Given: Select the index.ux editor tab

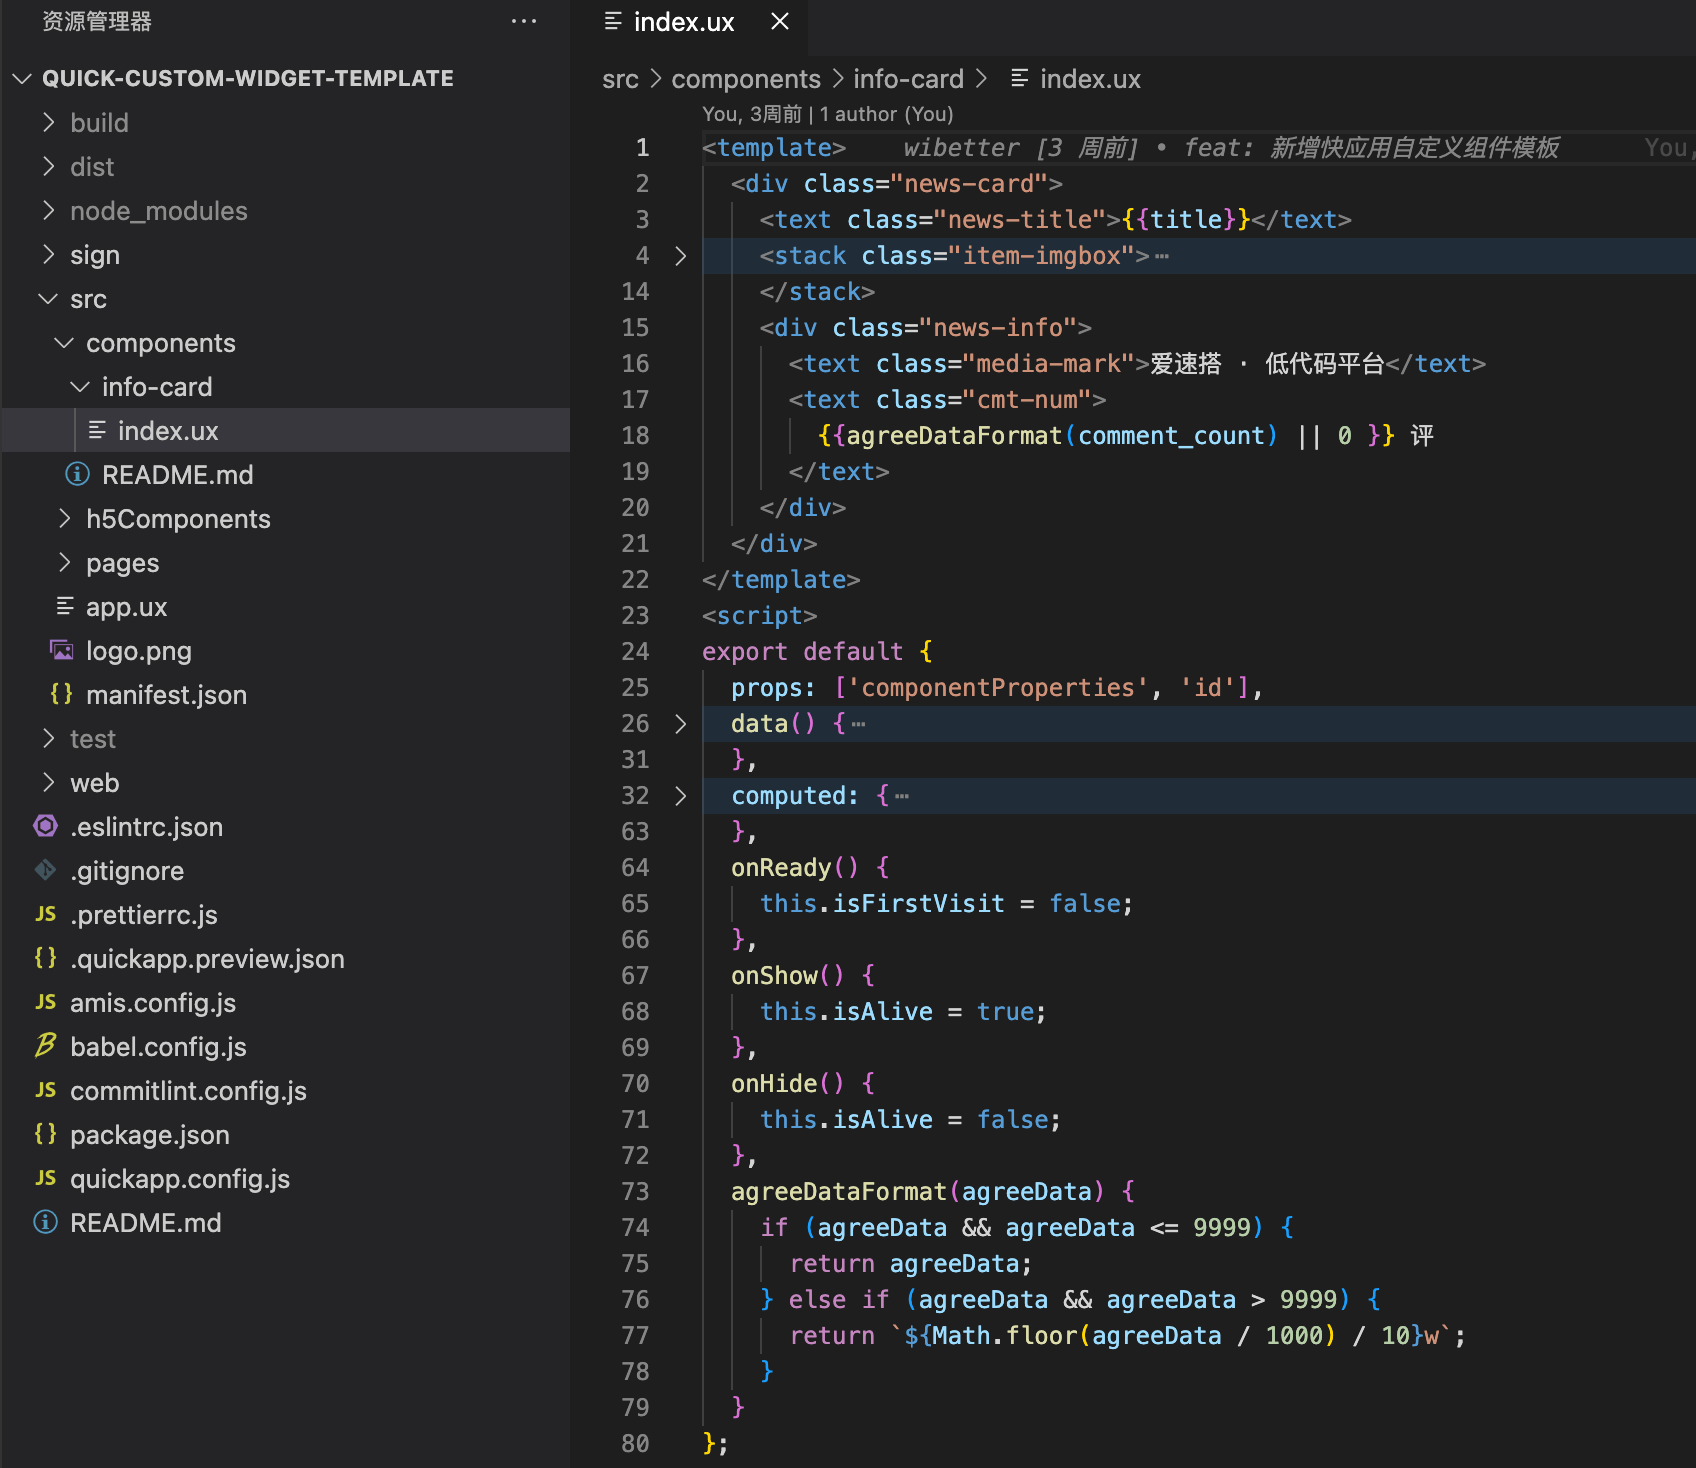Looking at the screenshot, I should pyautogui.click(x=688, y=22).
